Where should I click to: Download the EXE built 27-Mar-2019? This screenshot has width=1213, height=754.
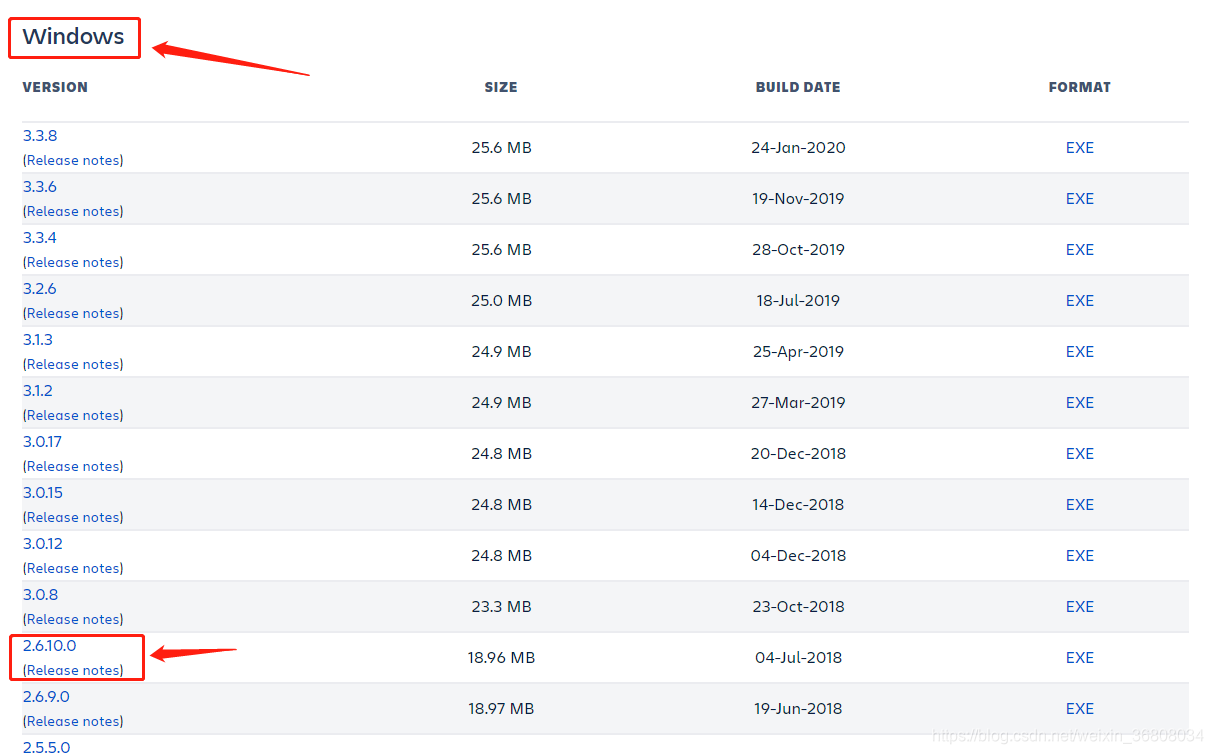click(x=1080, y=402)
